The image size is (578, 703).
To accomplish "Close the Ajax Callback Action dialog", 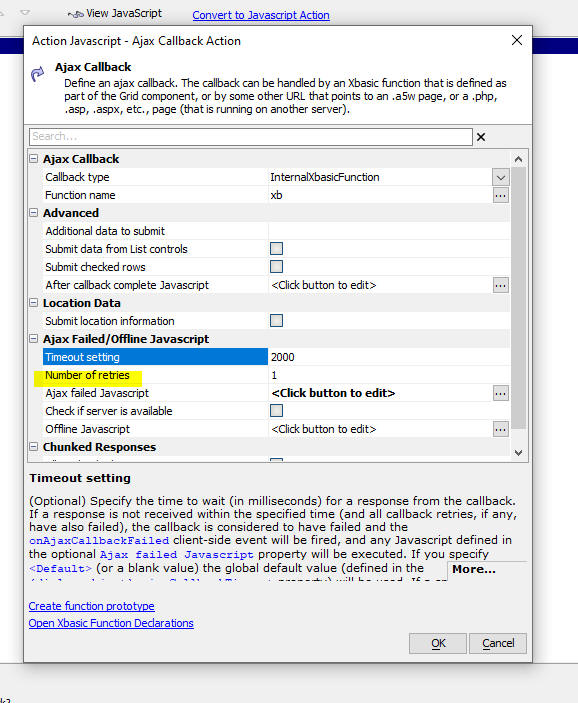I will pos(517,40).
